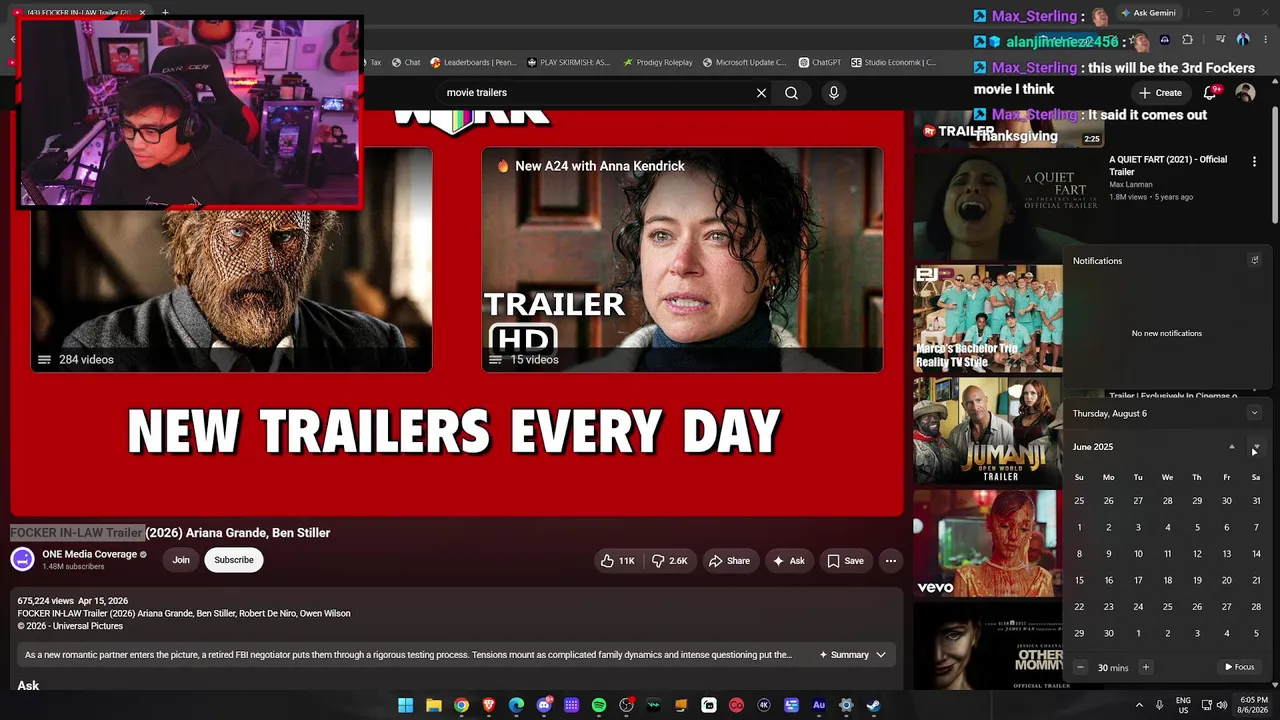Dislike the Focker In-Law trailer video
The width and height of the screenshot is (1280, 720).
tap(670, 561)
